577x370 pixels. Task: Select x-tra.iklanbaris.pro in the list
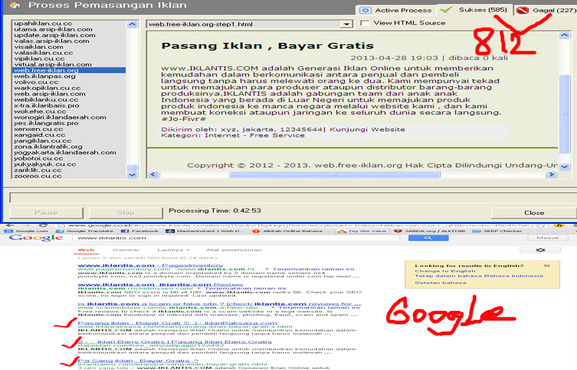click(x=46, y=106)
